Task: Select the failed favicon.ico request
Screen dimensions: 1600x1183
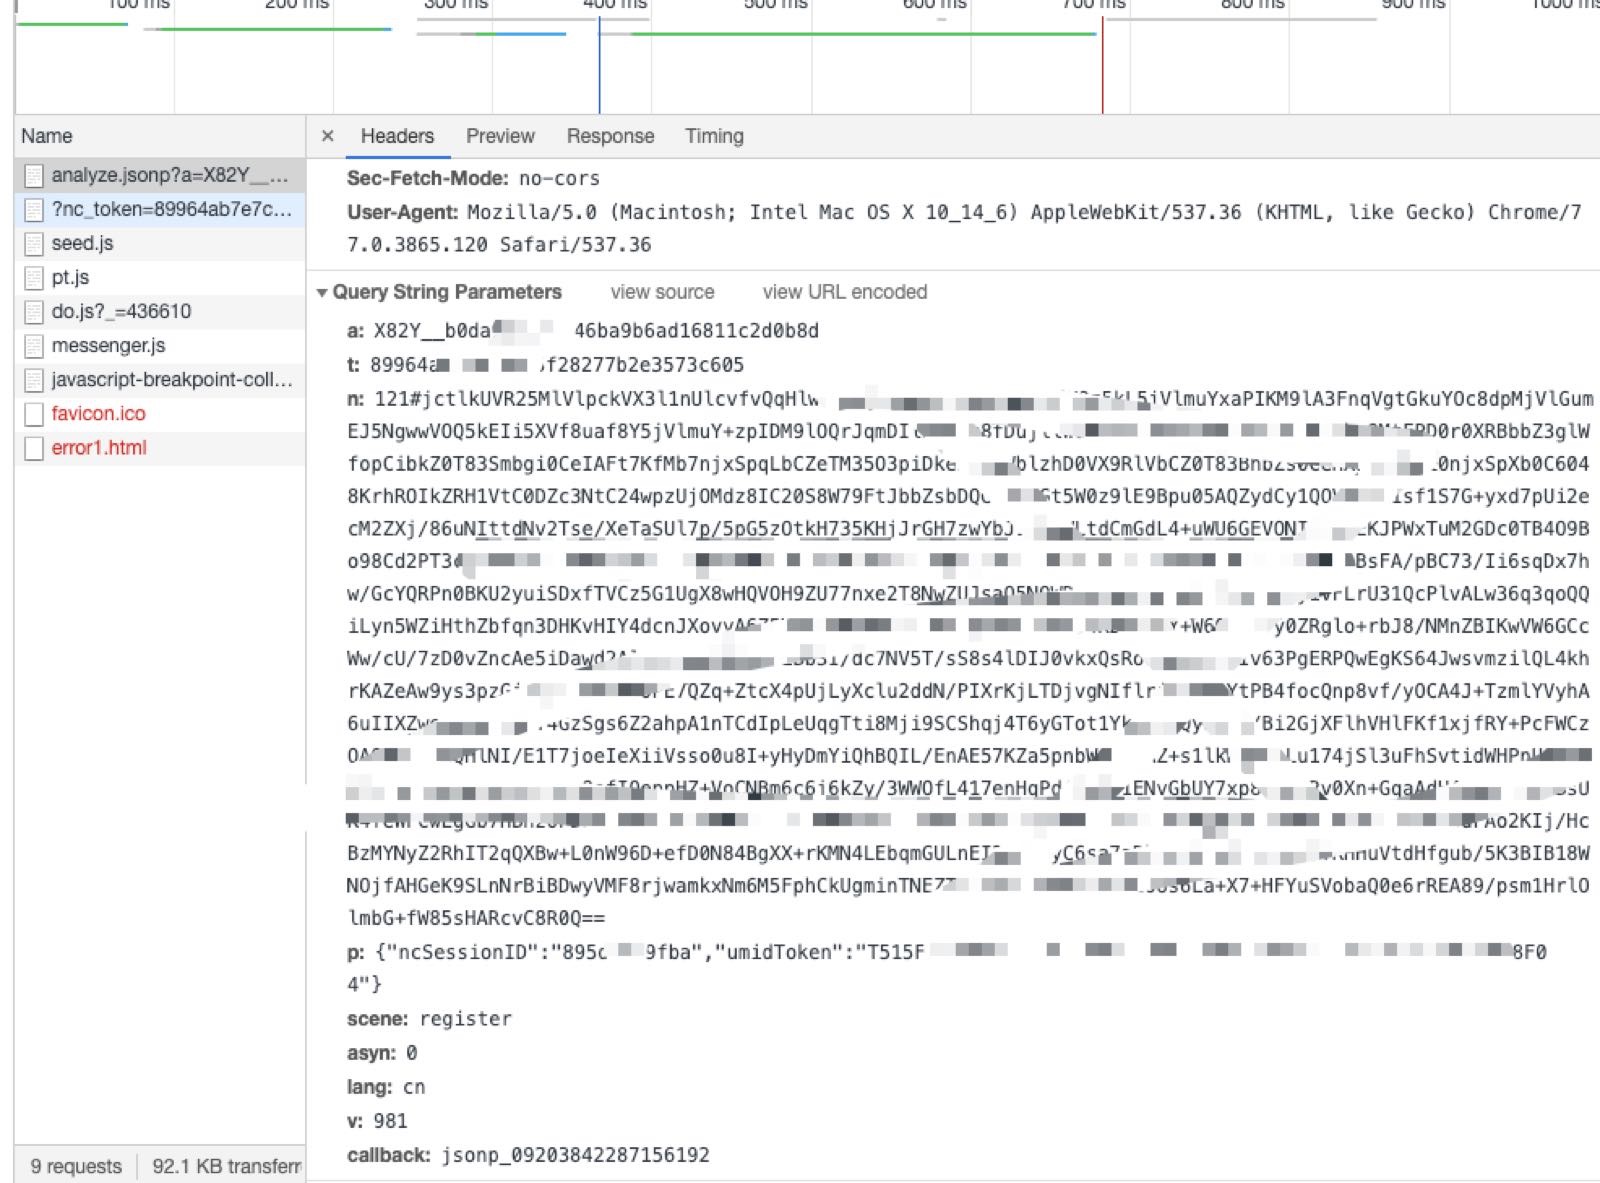Action: (160, 413)
